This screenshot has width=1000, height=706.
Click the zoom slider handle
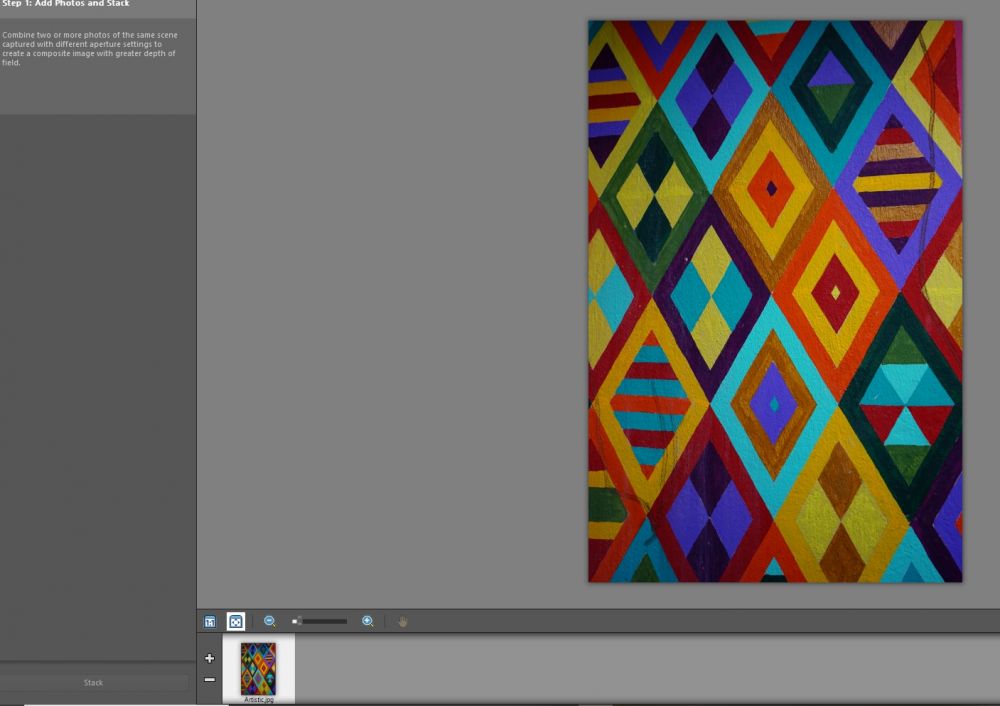[x=297, y=621]
